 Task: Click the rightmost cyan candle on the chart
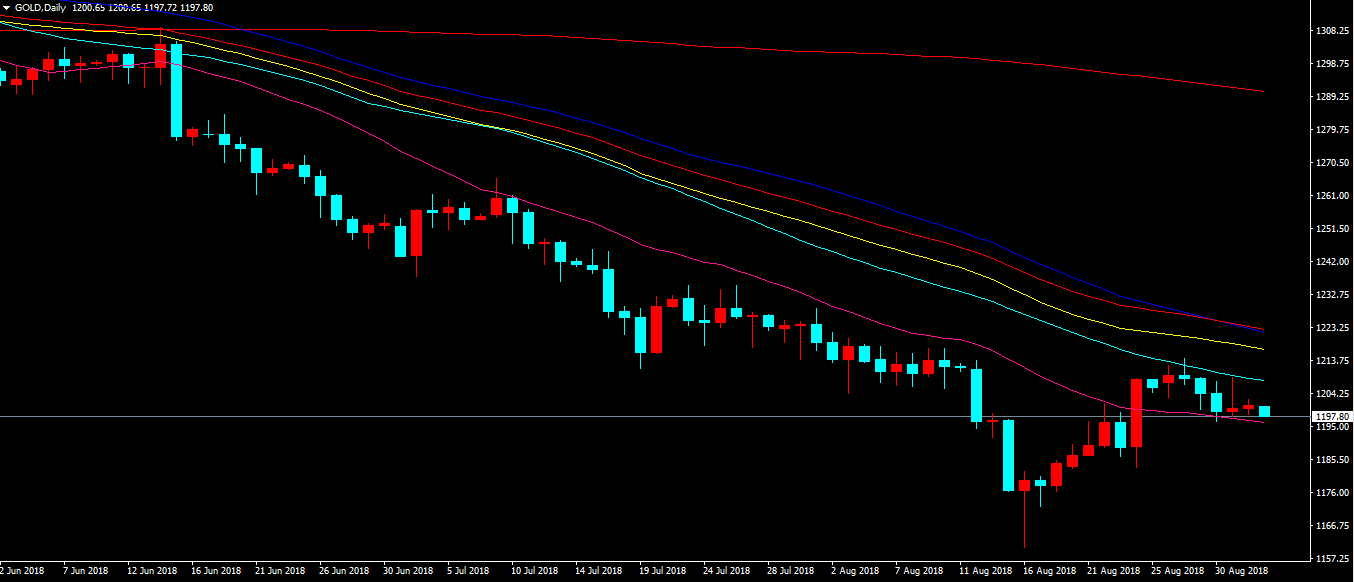coord(1264,411)
